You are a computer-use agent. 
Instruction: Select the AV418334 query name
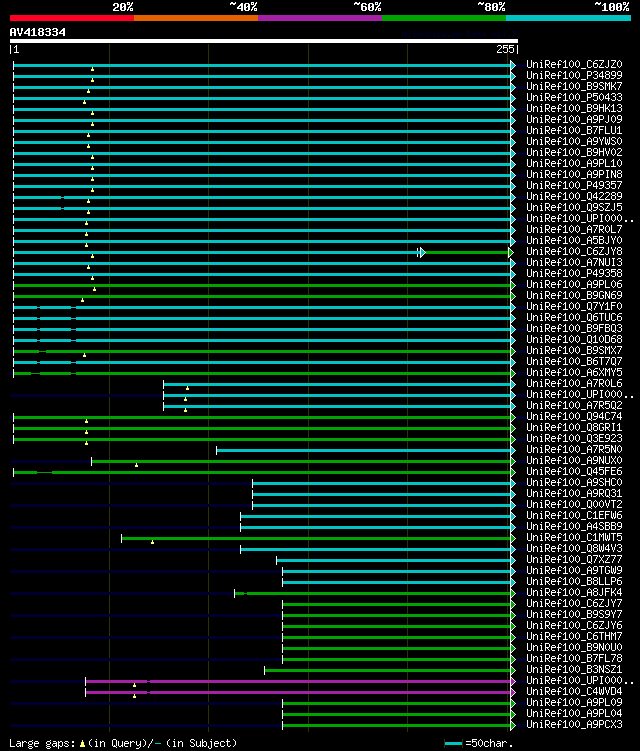37,32
